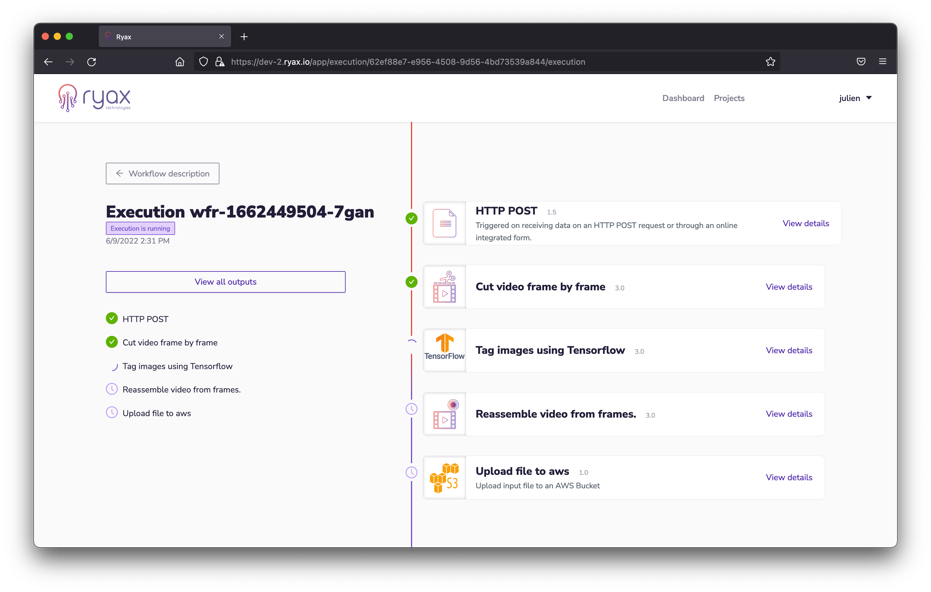The height and width of the screenshot is (592, 931).
Task: Go to browser home page
Action: 180,62
